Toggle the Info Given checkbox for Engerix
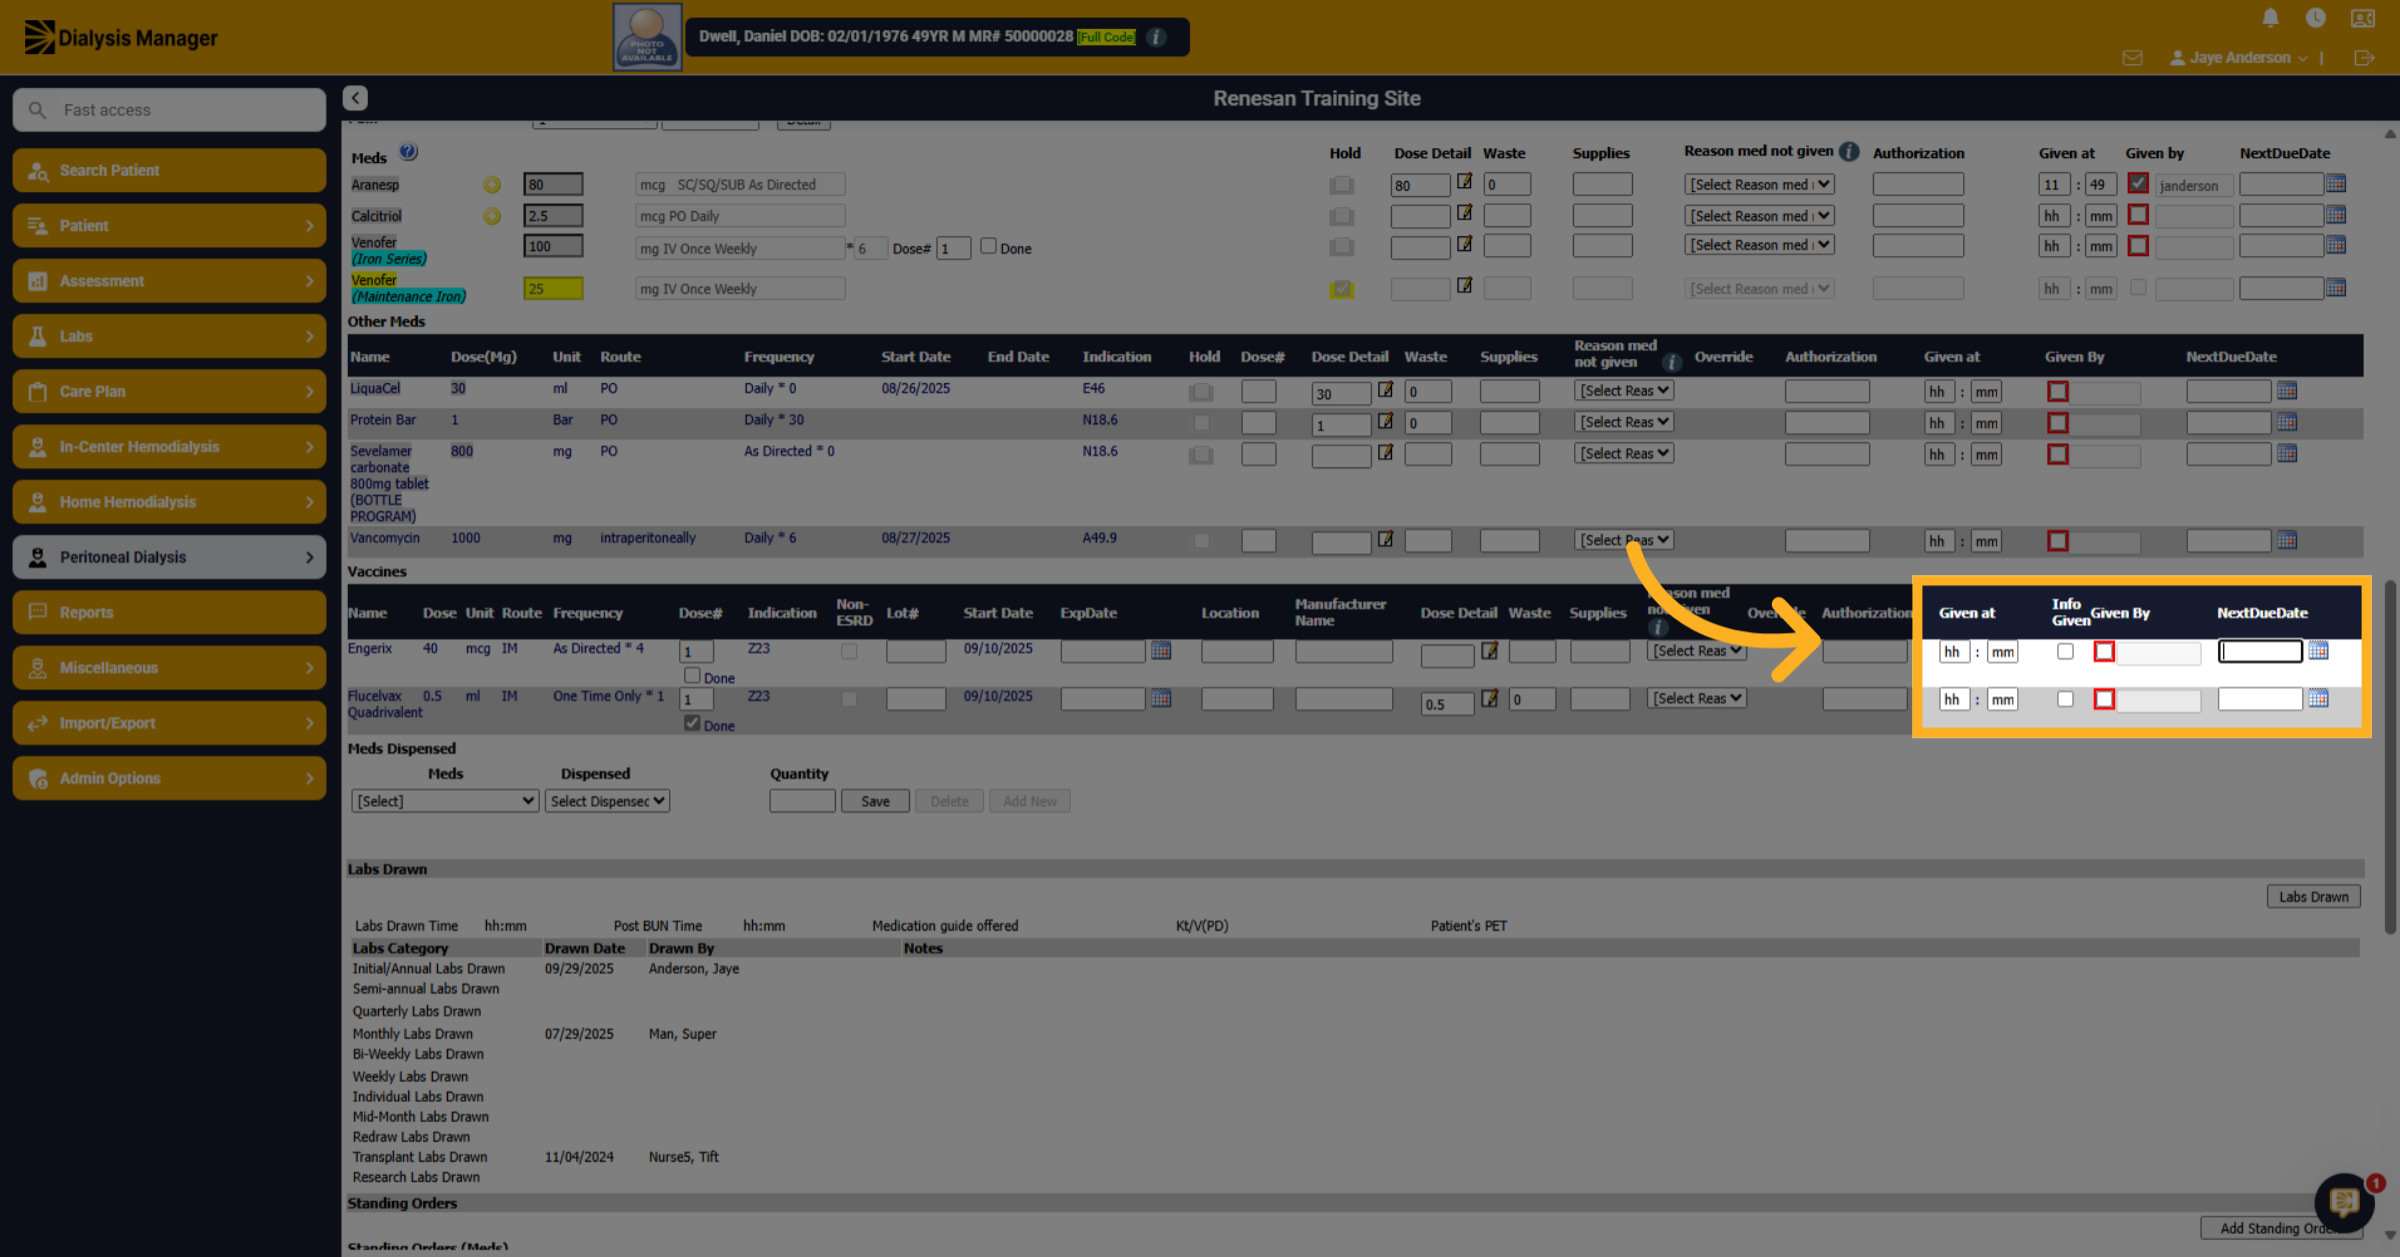Screen dimensions: 2400x1257 pos(2065,651)
